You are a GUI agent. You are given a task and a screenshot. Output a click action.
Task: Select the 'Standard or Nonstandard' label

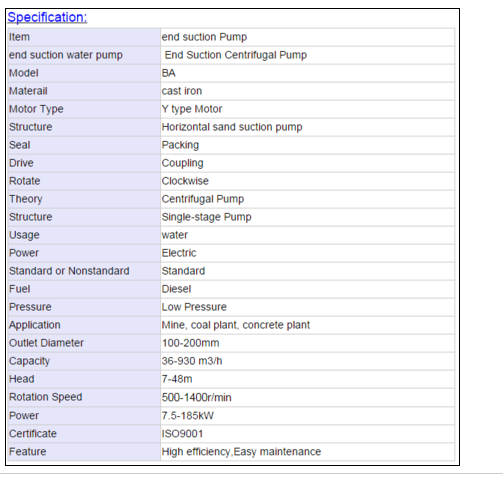tap(69, 271)
